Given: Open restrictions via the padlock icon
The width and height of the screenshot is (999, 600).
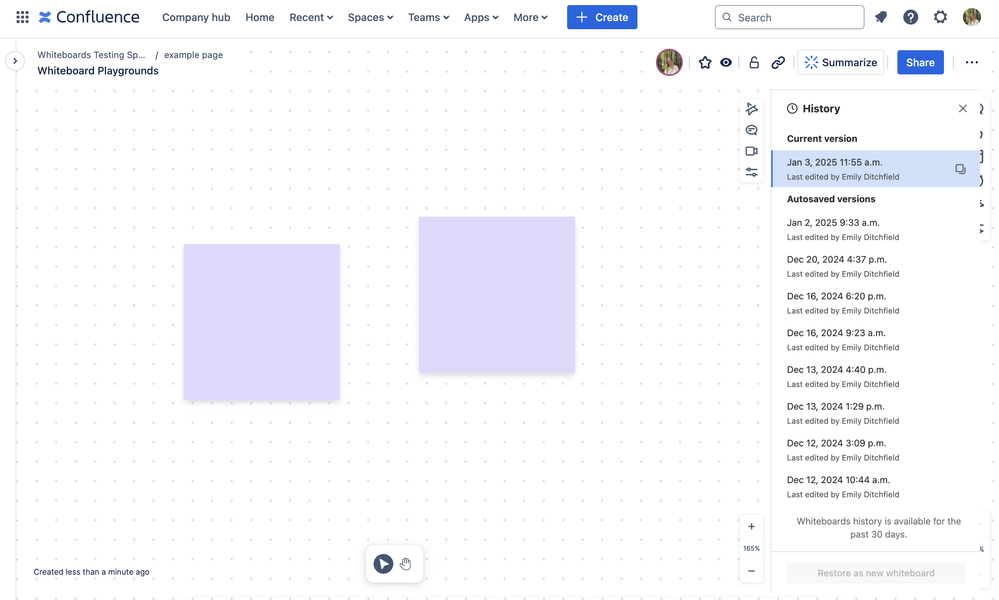Looking at the screenshot, I should tap(754, 62).
